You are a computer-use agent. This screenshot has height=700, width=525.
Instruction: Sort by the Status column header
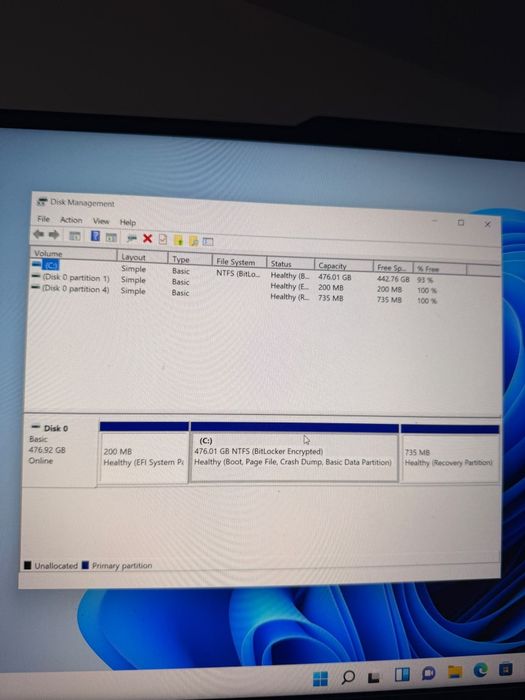[291, 263]
